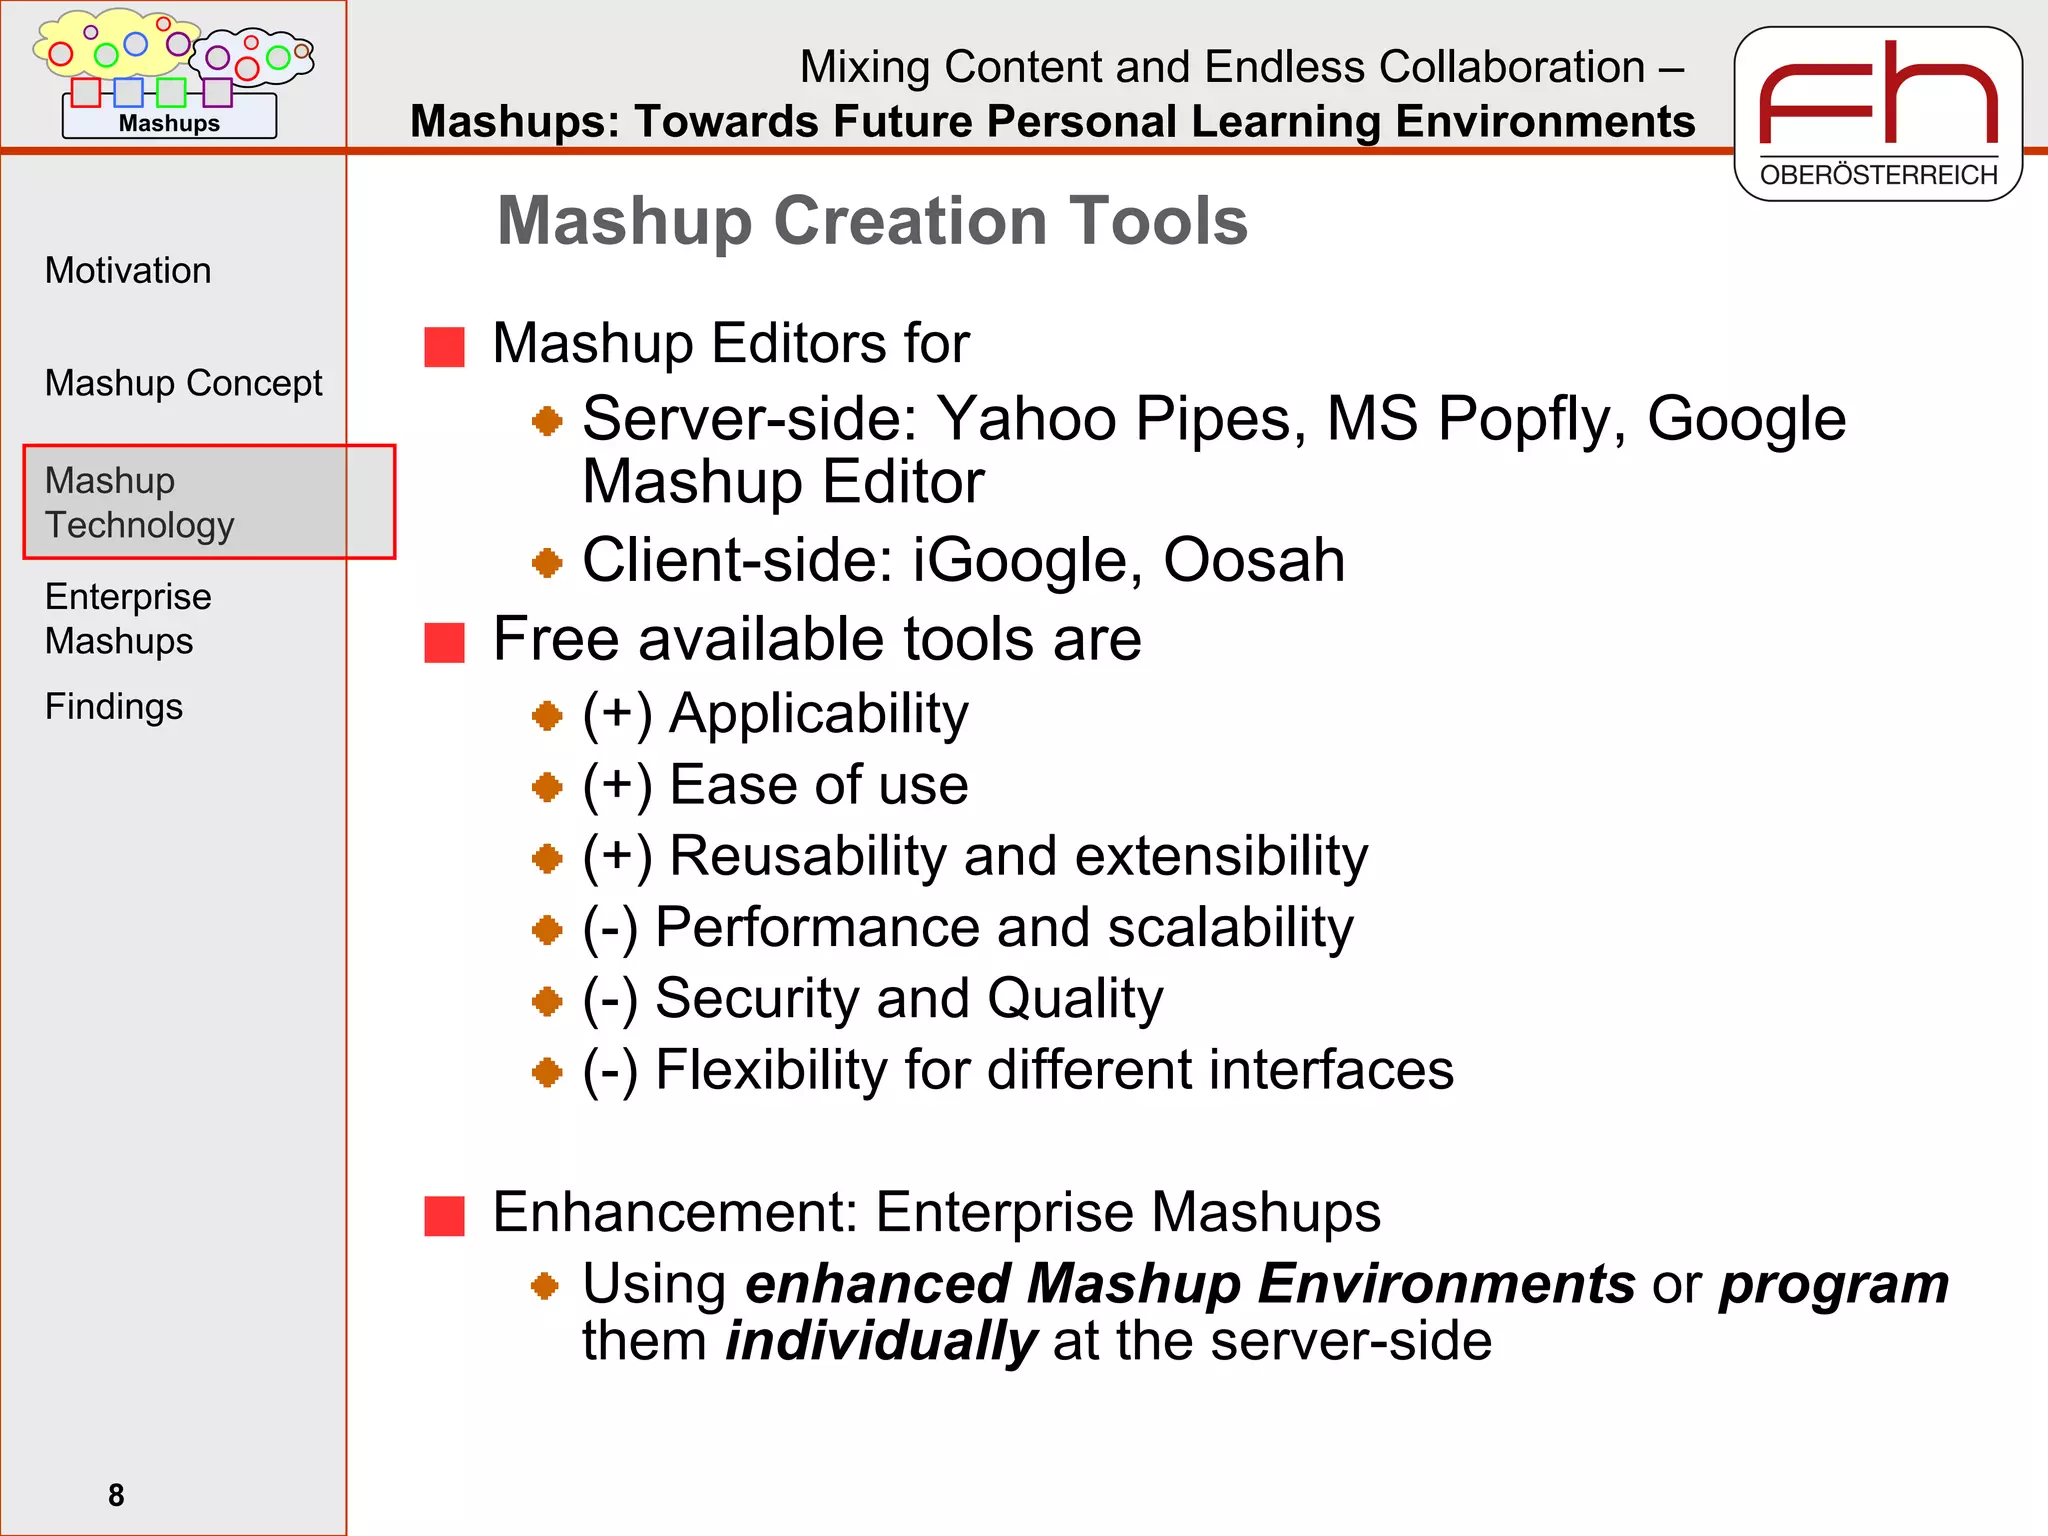Click the FH Oberösterreich logo

[x=1878, y=114]
